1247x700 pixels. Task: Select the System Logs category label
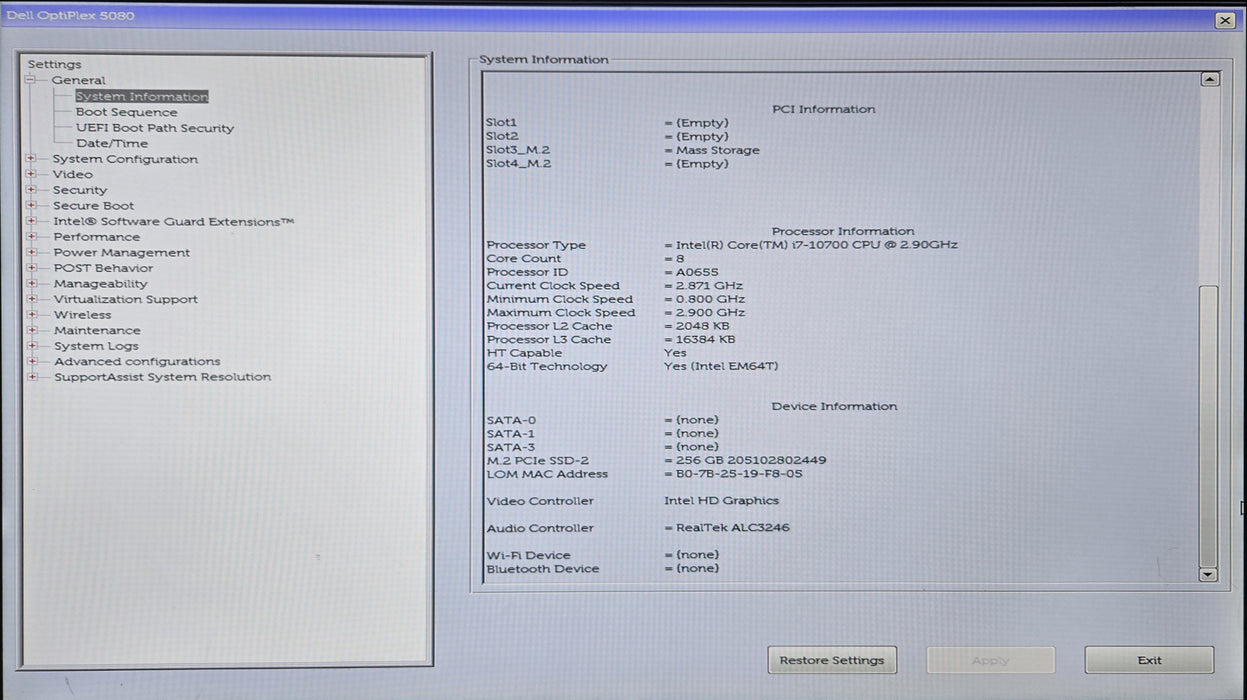[96, 346]
